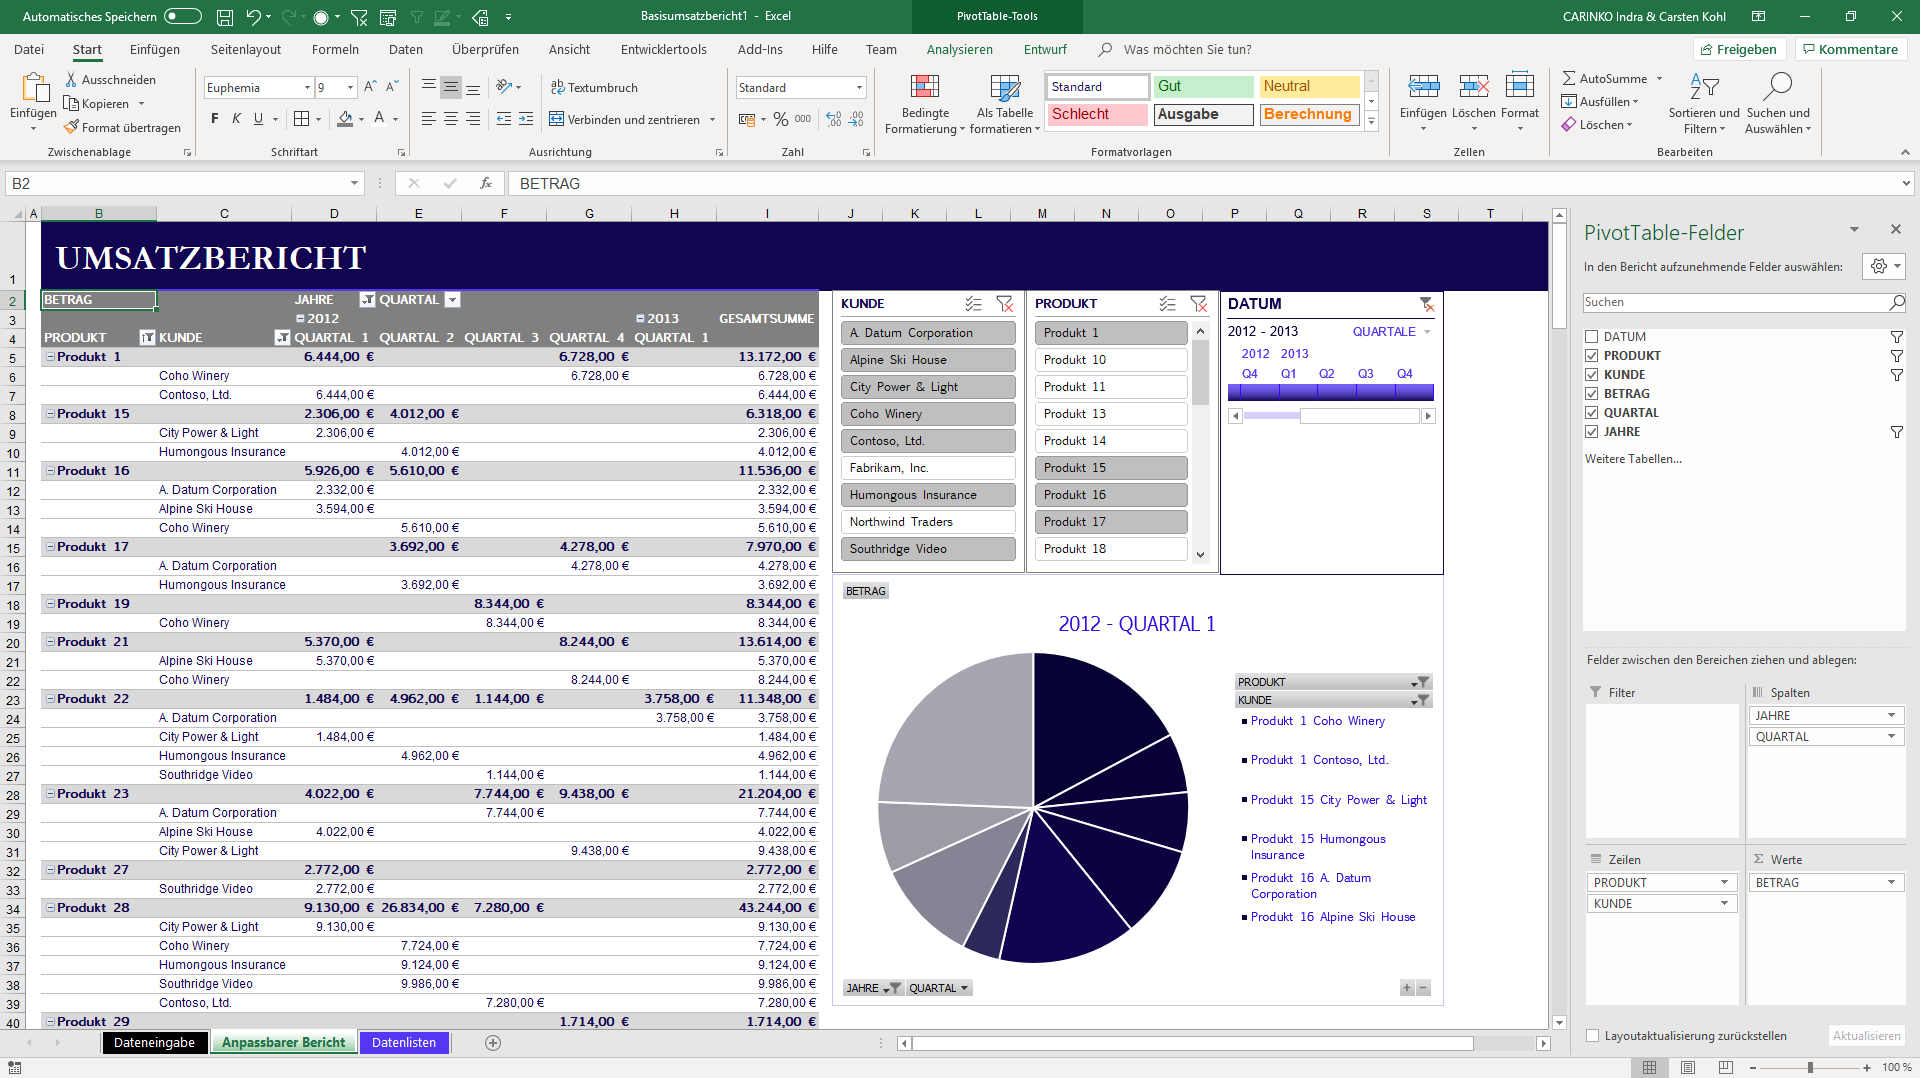Select Fabrikam, Inc. in KUNDE slicer
The width and height of the screenshot is (1920, 1078).
[927, 468]
